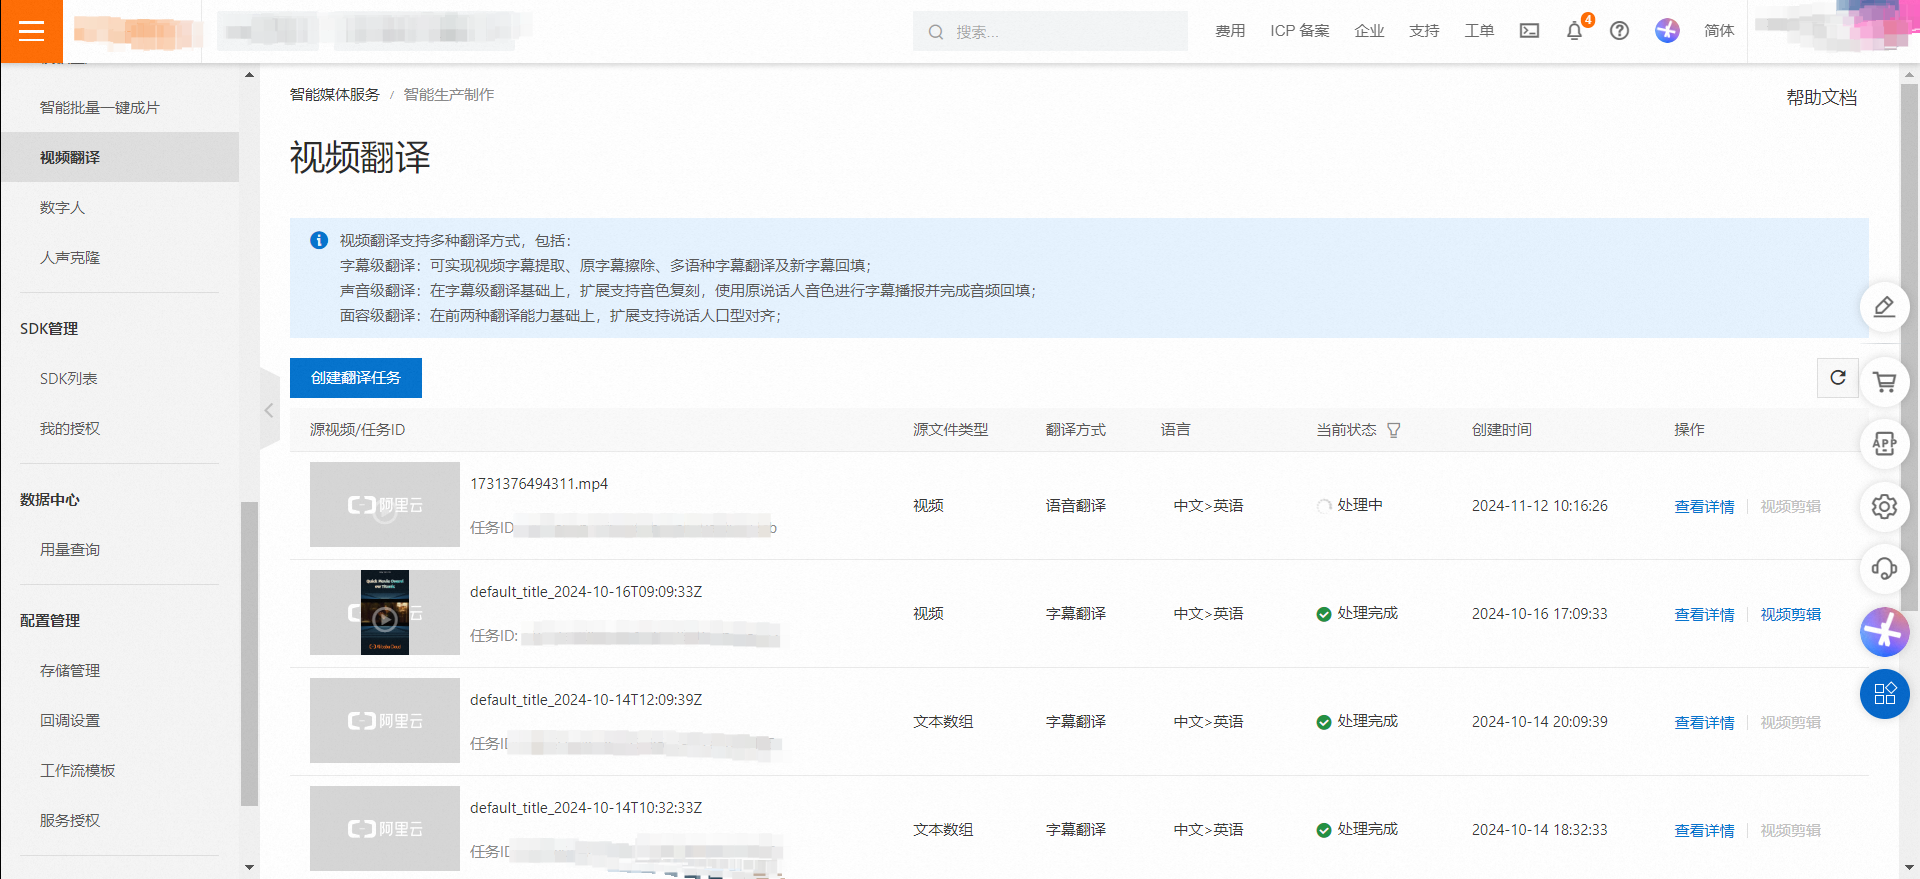Viewport: 1920px width, 879px height.
Task: Go to 智能媒体服务 breadcrumb
Action: click(x=335, y=95)
